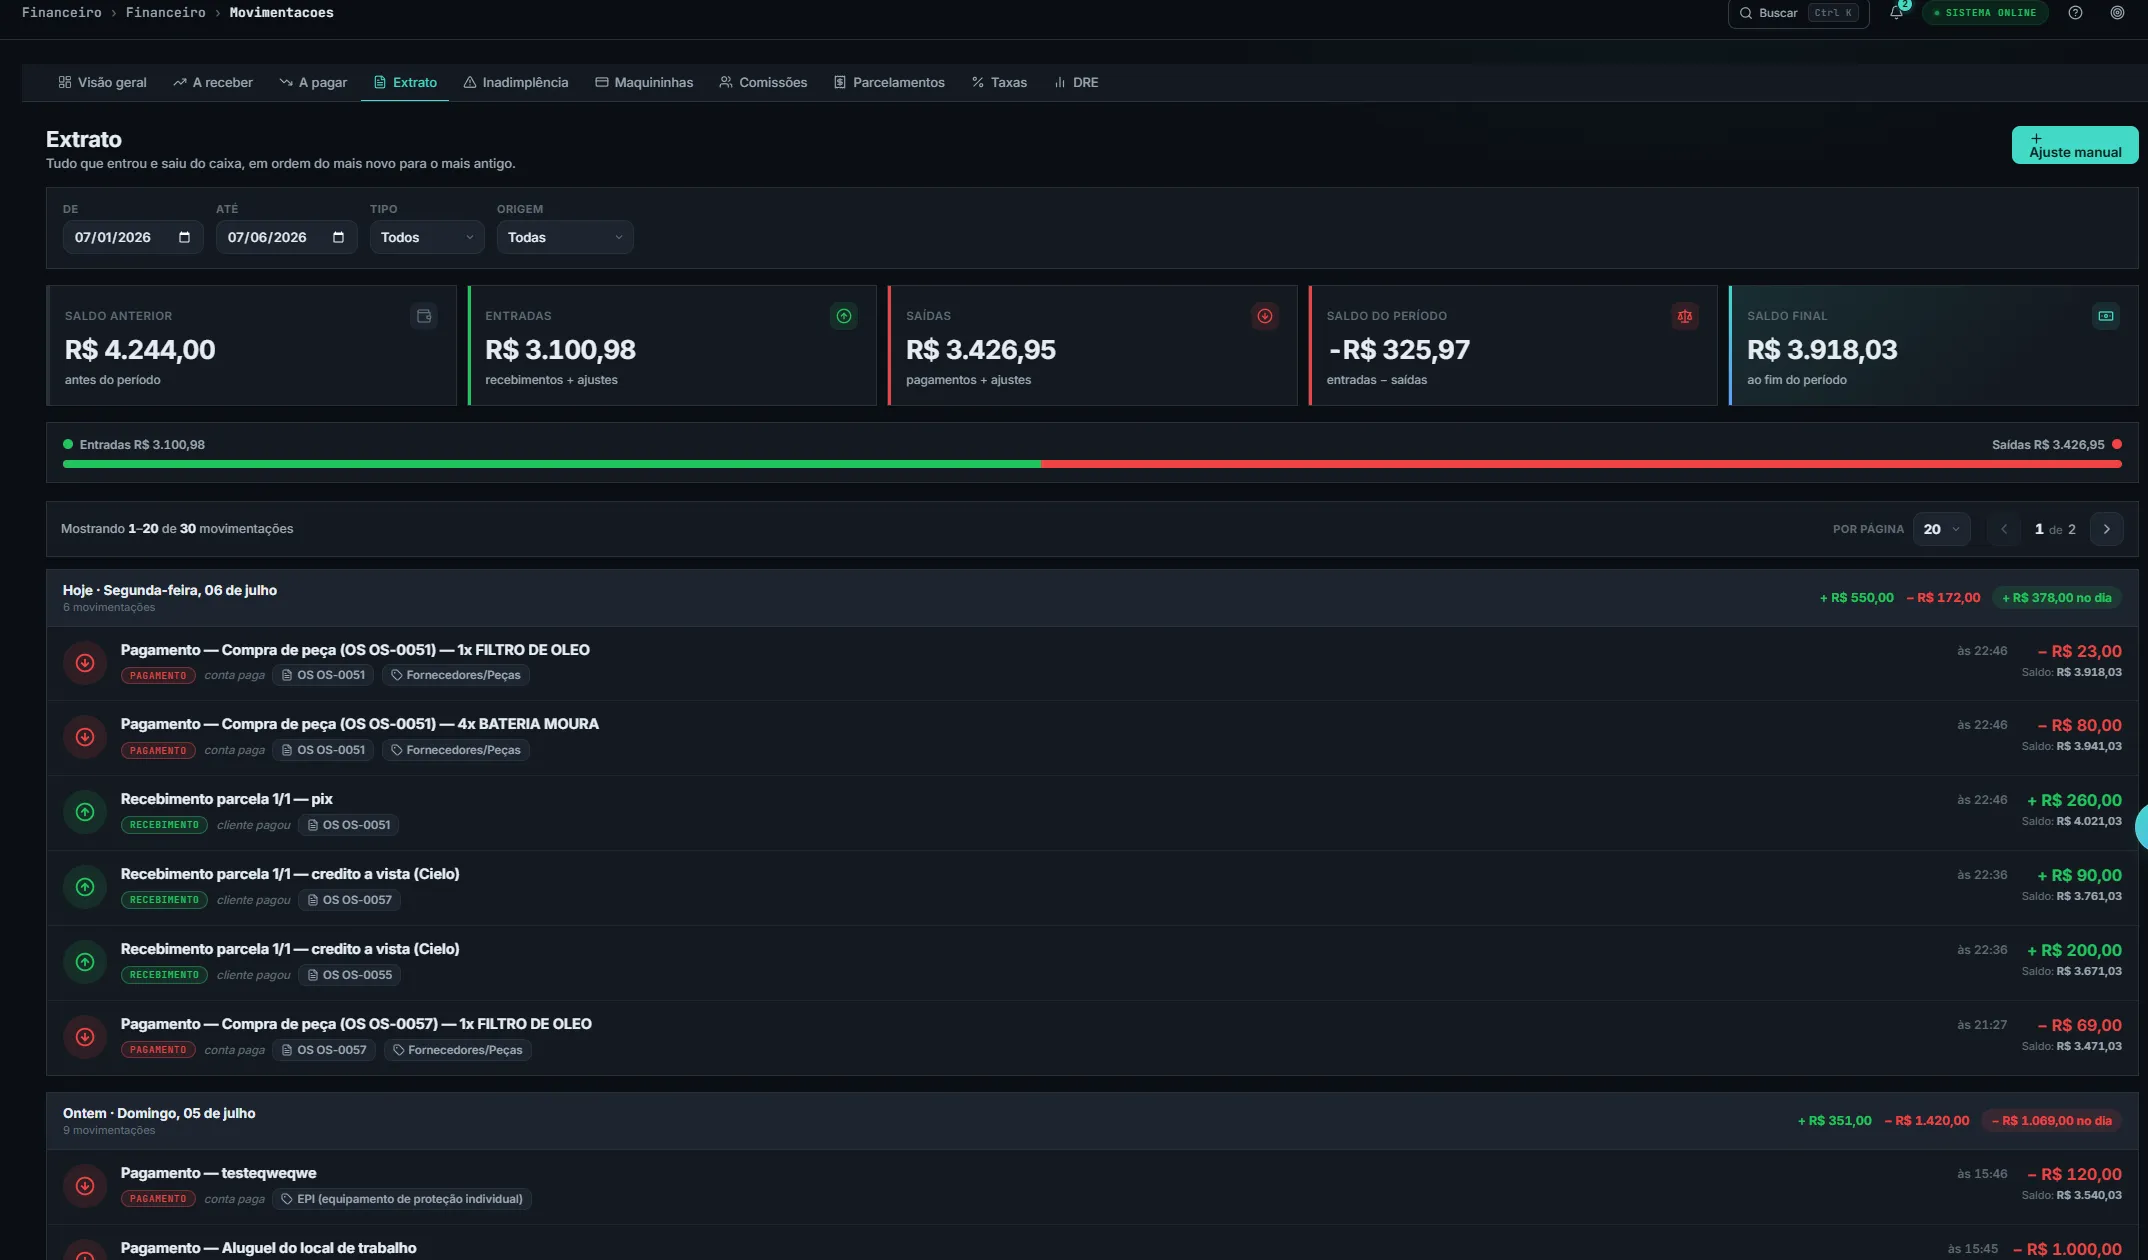Click receipt icon of pix parcela row
The width and height of the screenshot is (2148, 1260).
[x=85, y=812]
